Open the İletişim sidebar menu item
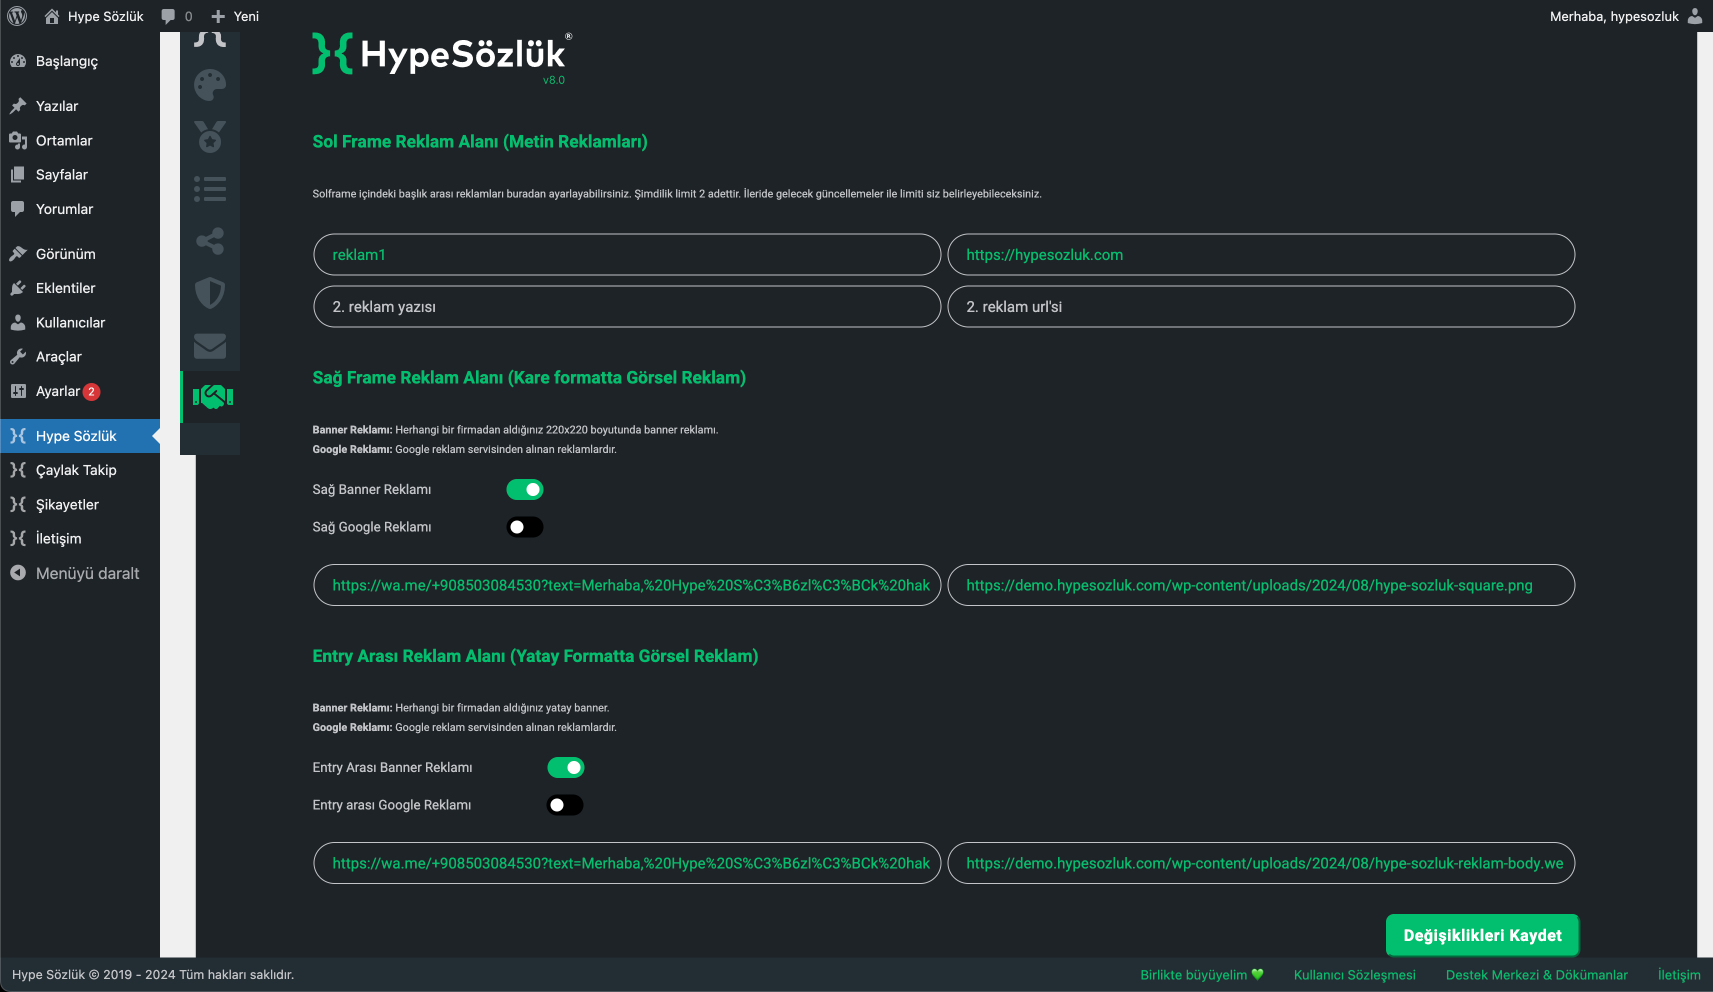The width and height of the screenshot is (1713, 992). (x=80, y=538)
